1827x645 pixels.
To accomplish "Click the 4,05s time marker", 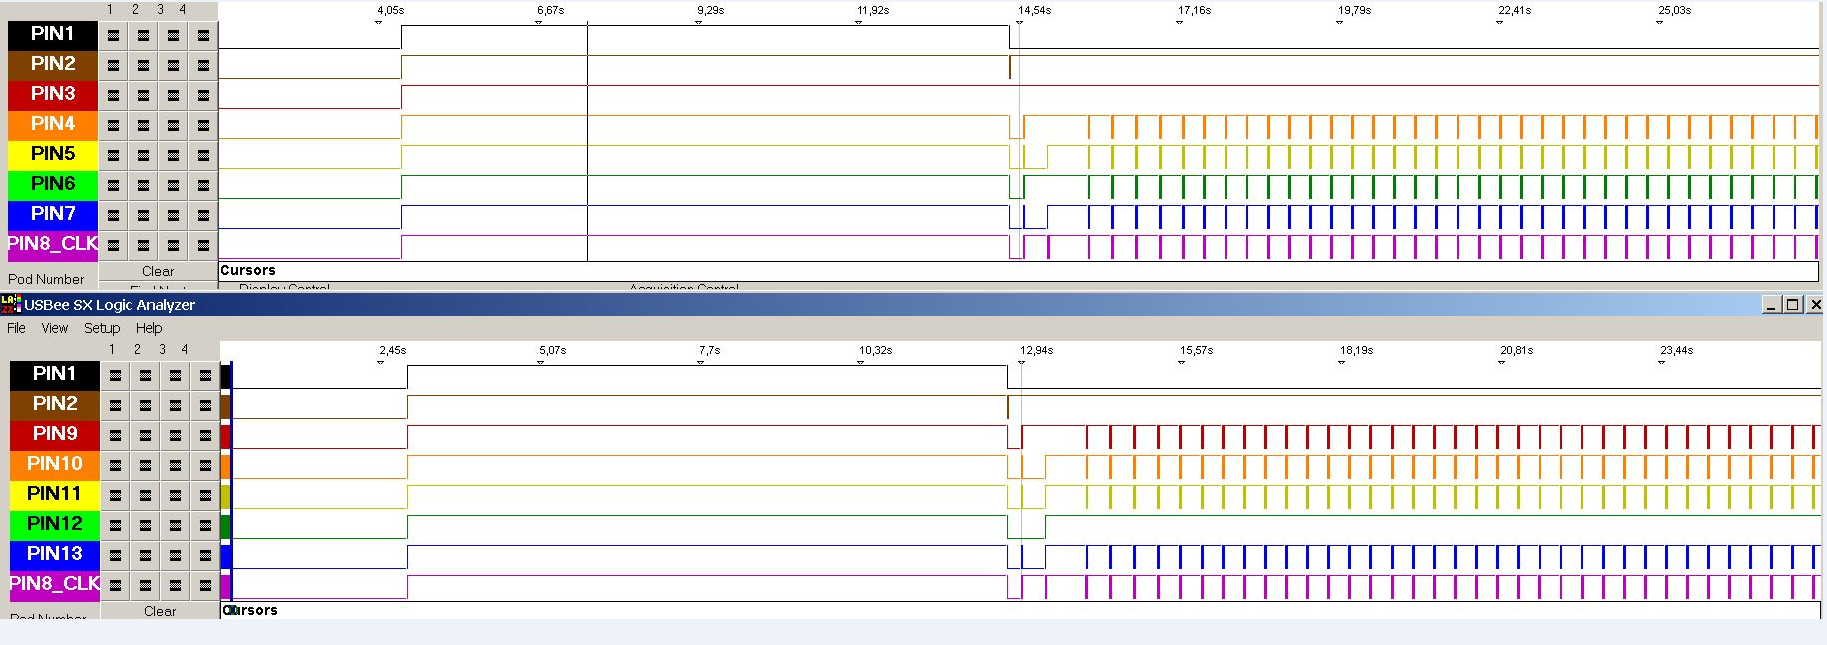I will click(390, 11).
